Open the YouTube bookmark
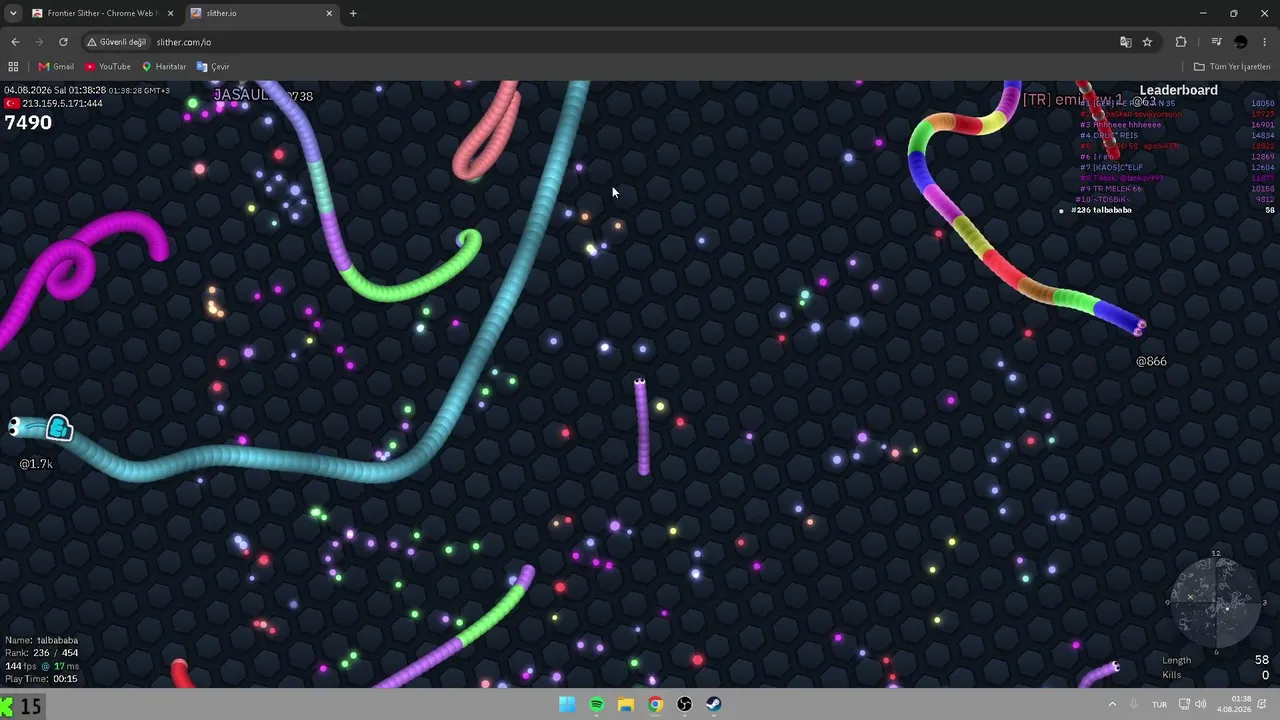1280x720 pixels. (x=108, y=67)
